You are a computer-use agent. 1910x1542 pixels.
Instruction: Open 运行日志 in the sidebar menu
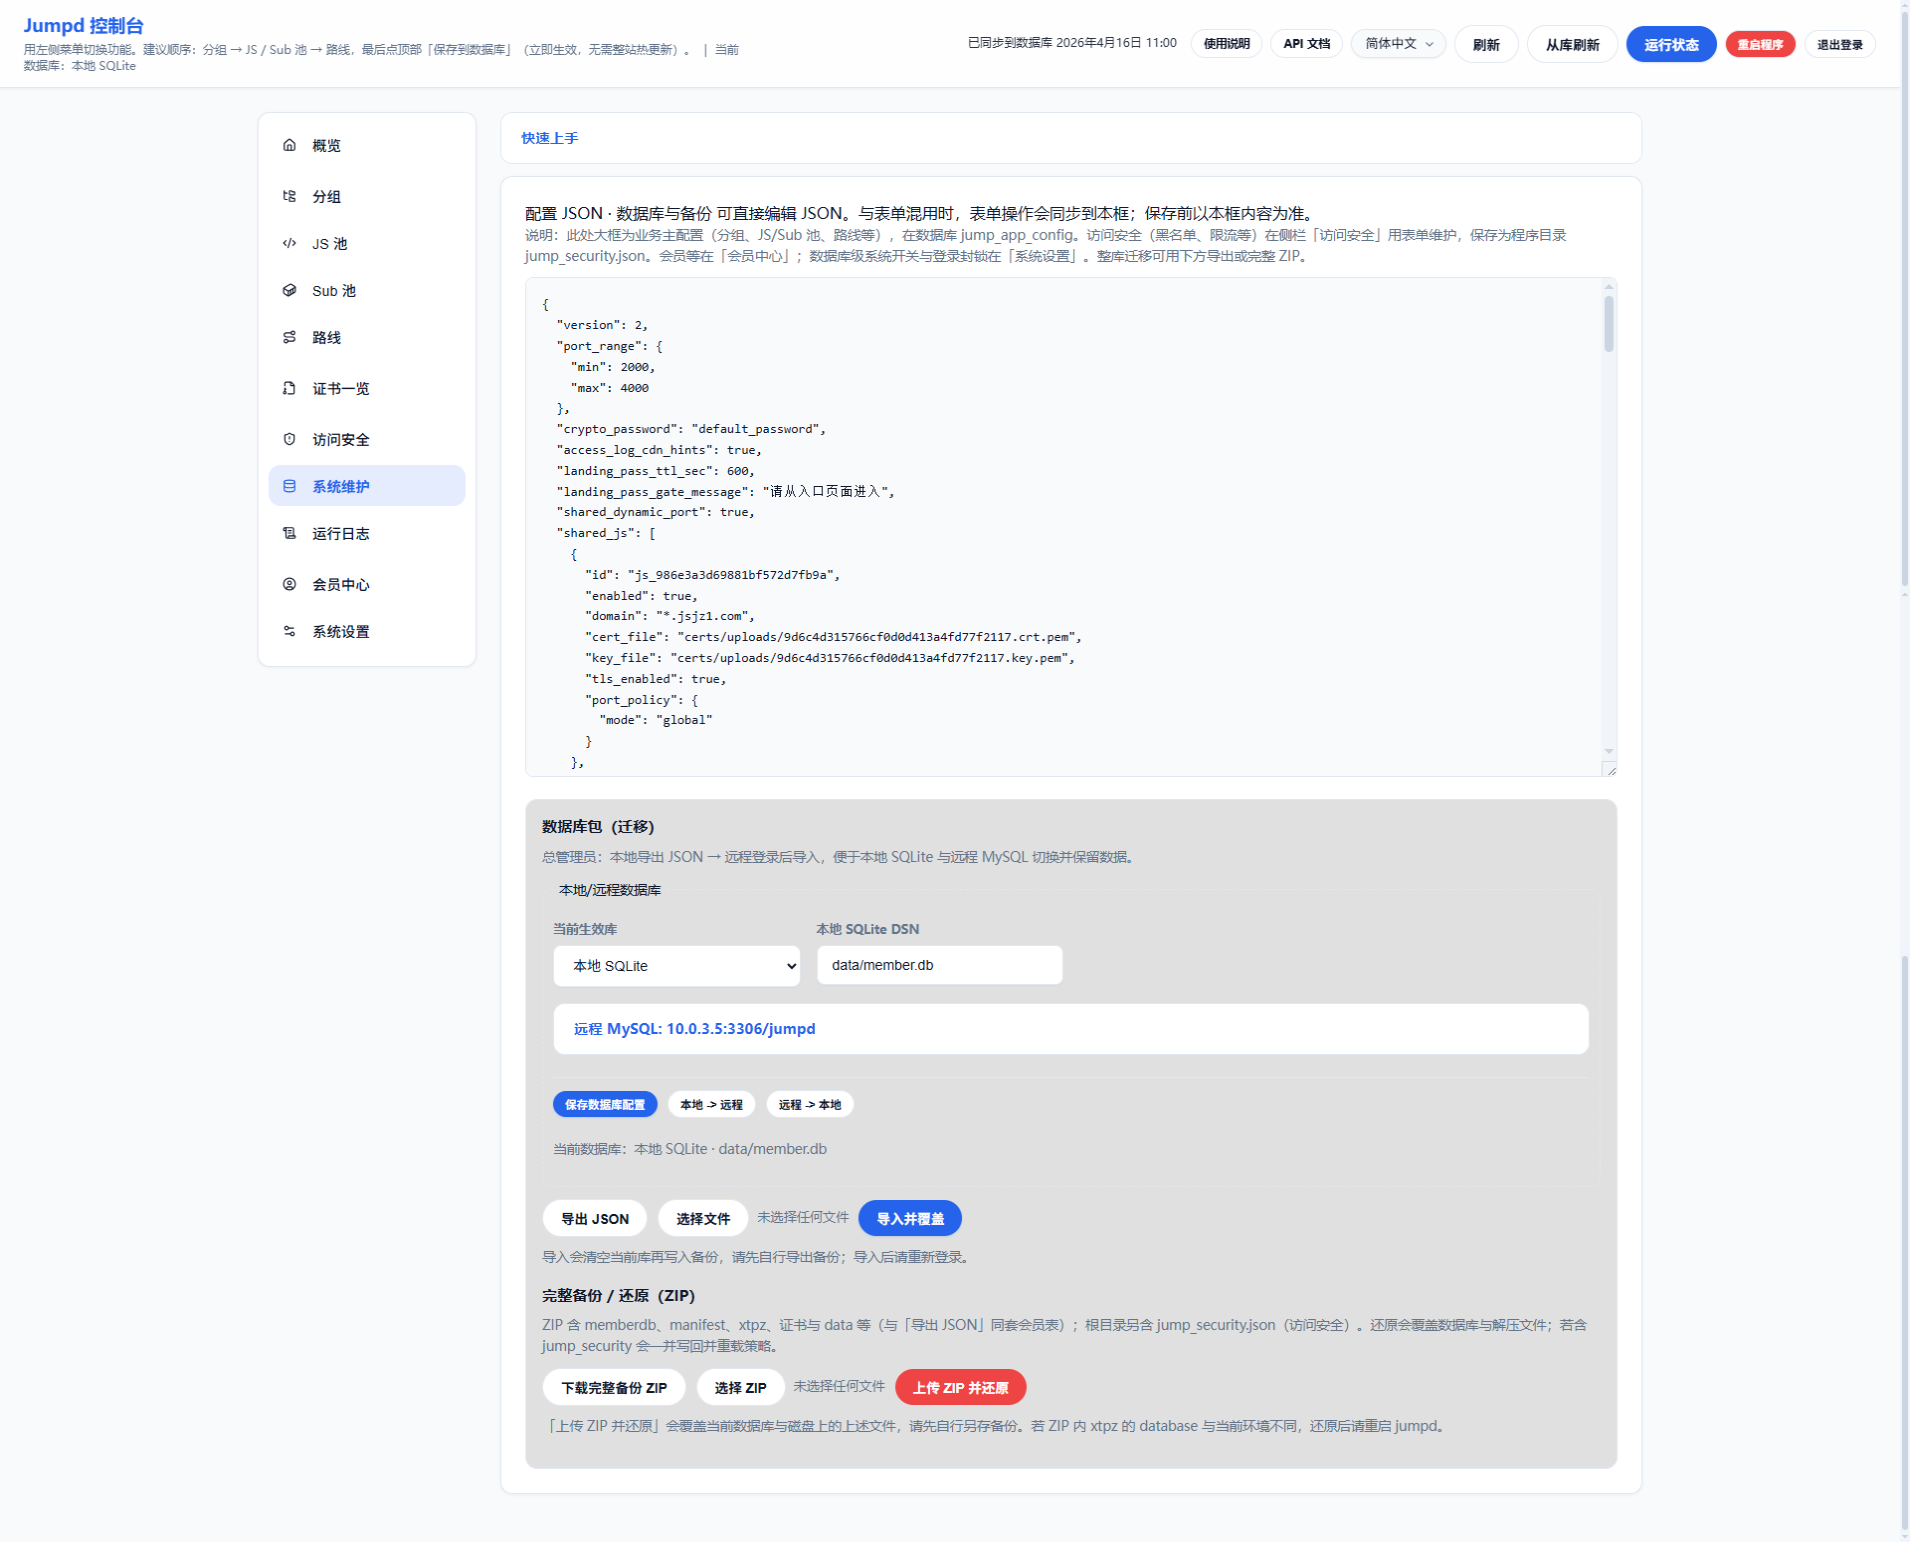click(x=341, y=534)
